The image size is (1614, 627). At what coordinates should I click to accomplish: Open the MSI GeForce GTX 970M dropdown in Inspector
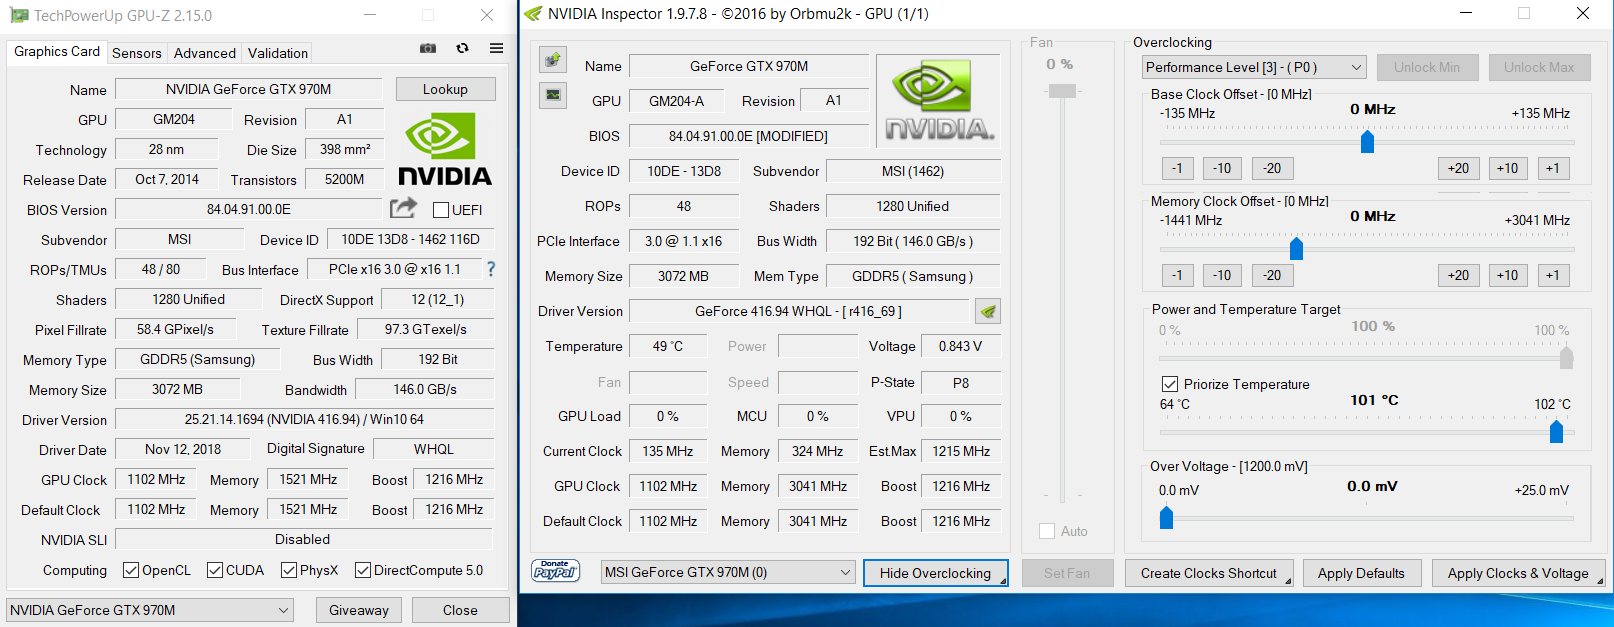pos(728,572)
